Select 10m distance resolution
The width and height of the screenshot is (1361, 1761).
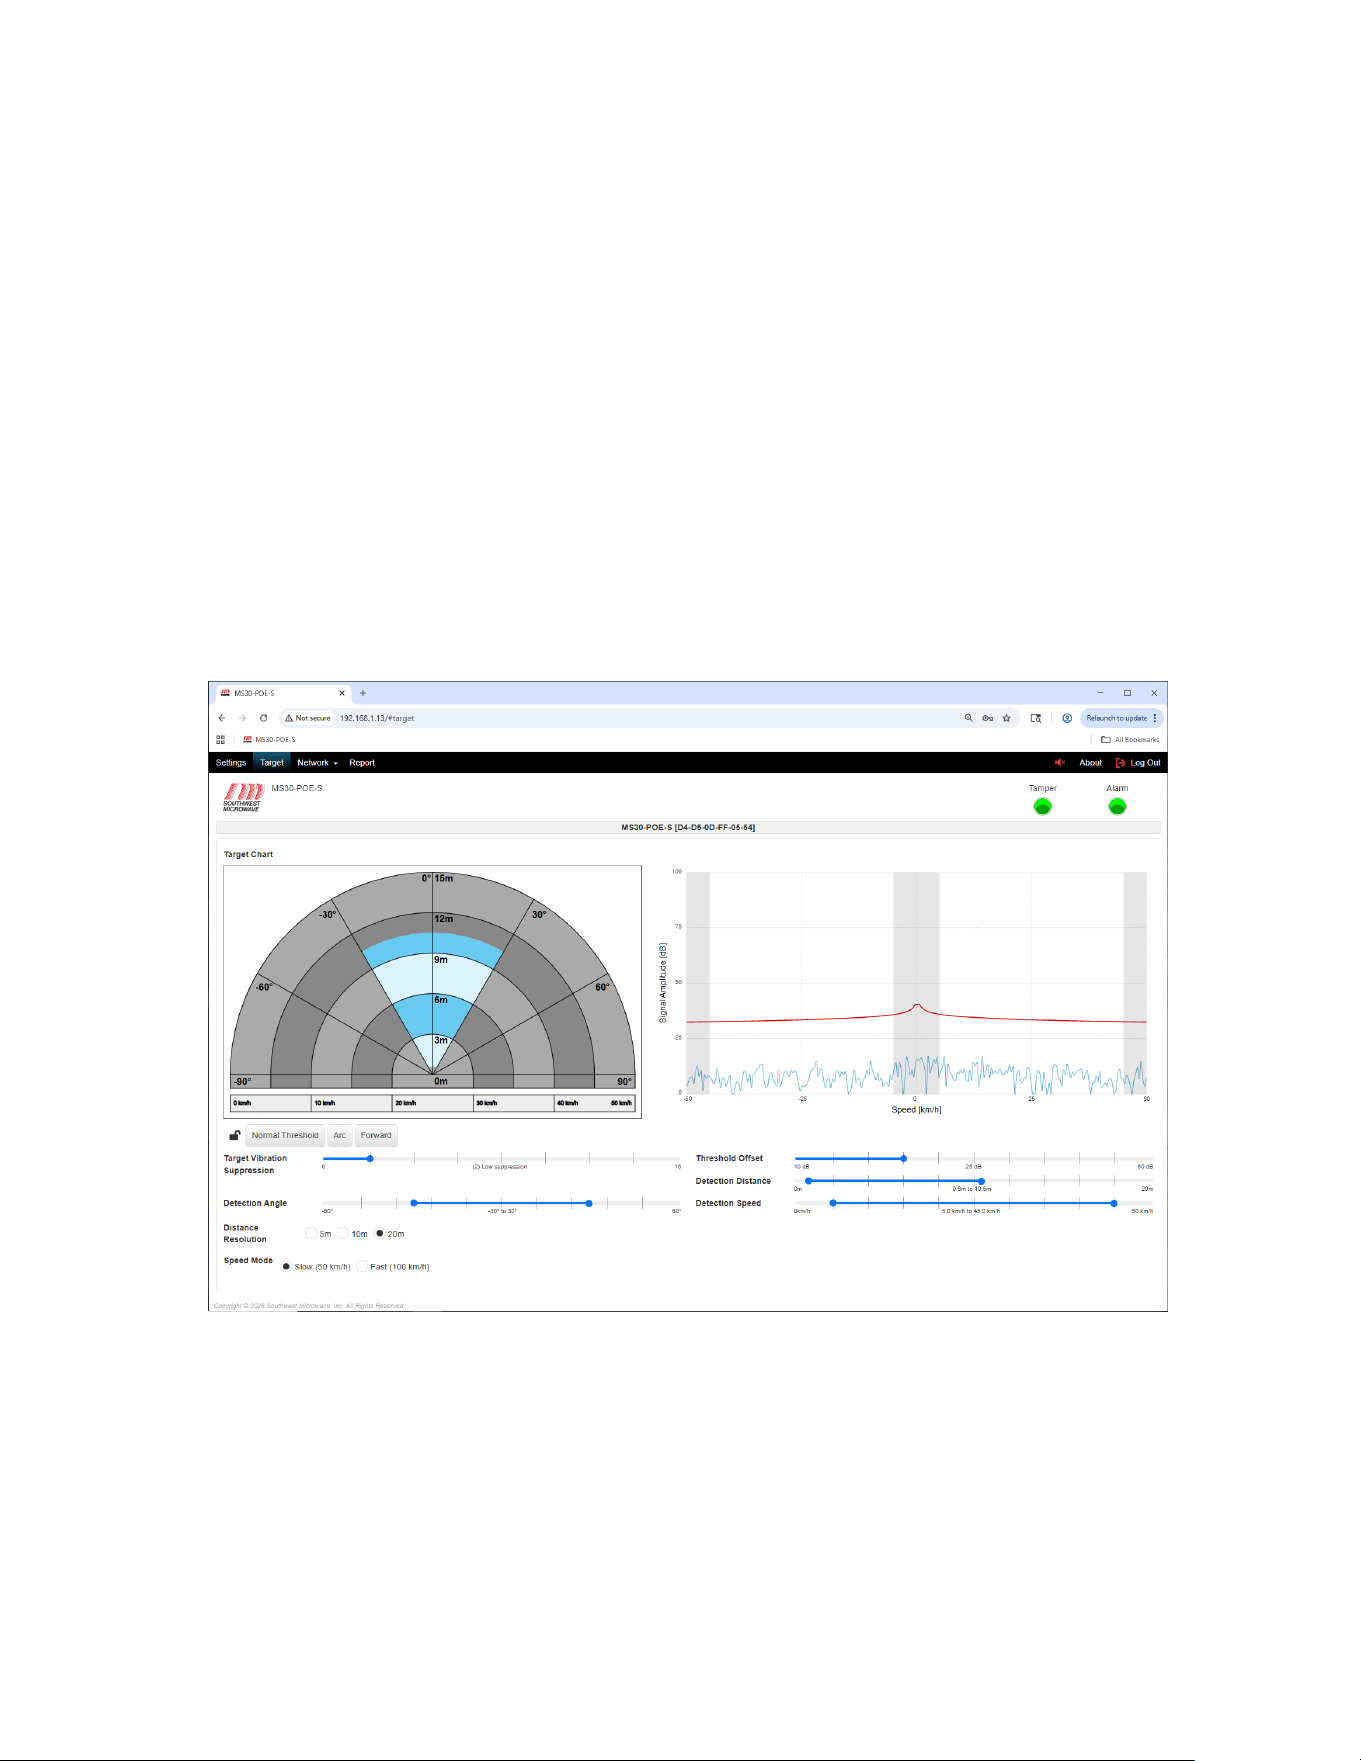coord(343,1234)
